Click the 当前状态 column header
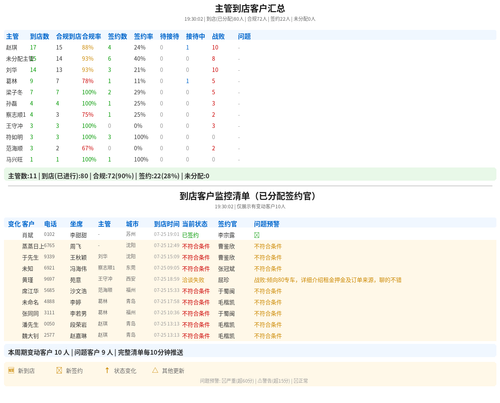 [195, 224]
